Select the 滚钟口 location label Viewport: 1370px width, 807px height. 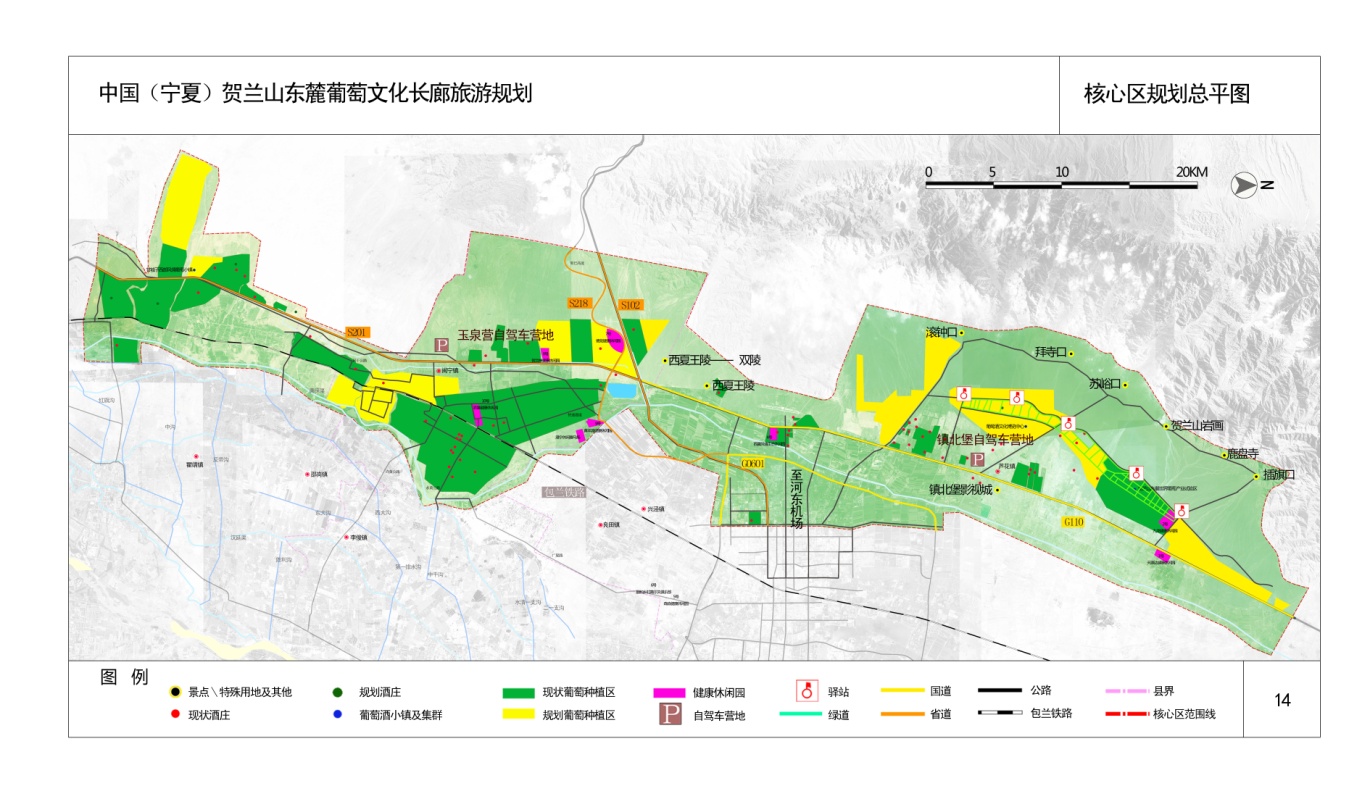(941, 332)
